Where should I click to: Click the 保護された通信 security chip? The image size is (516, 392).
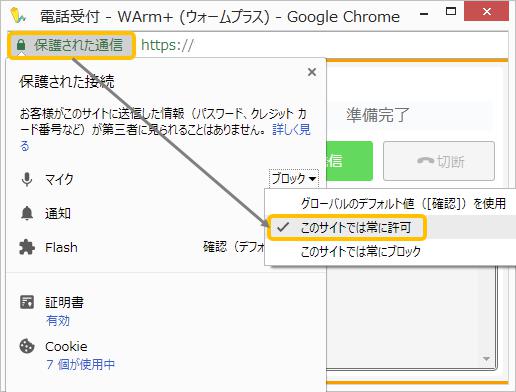point(71,45)
